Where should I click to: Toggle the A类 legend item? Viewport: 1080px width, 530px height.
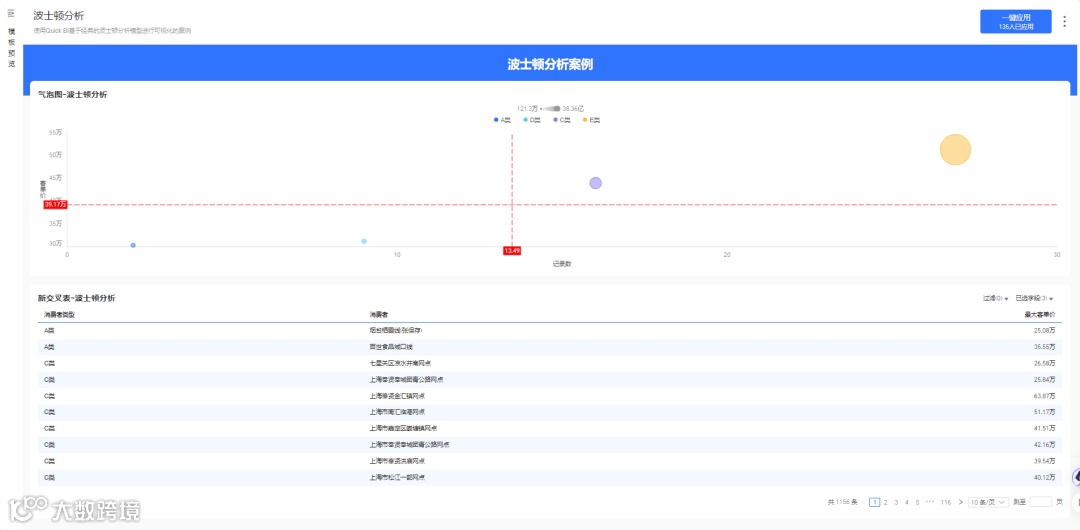(502, 120)
